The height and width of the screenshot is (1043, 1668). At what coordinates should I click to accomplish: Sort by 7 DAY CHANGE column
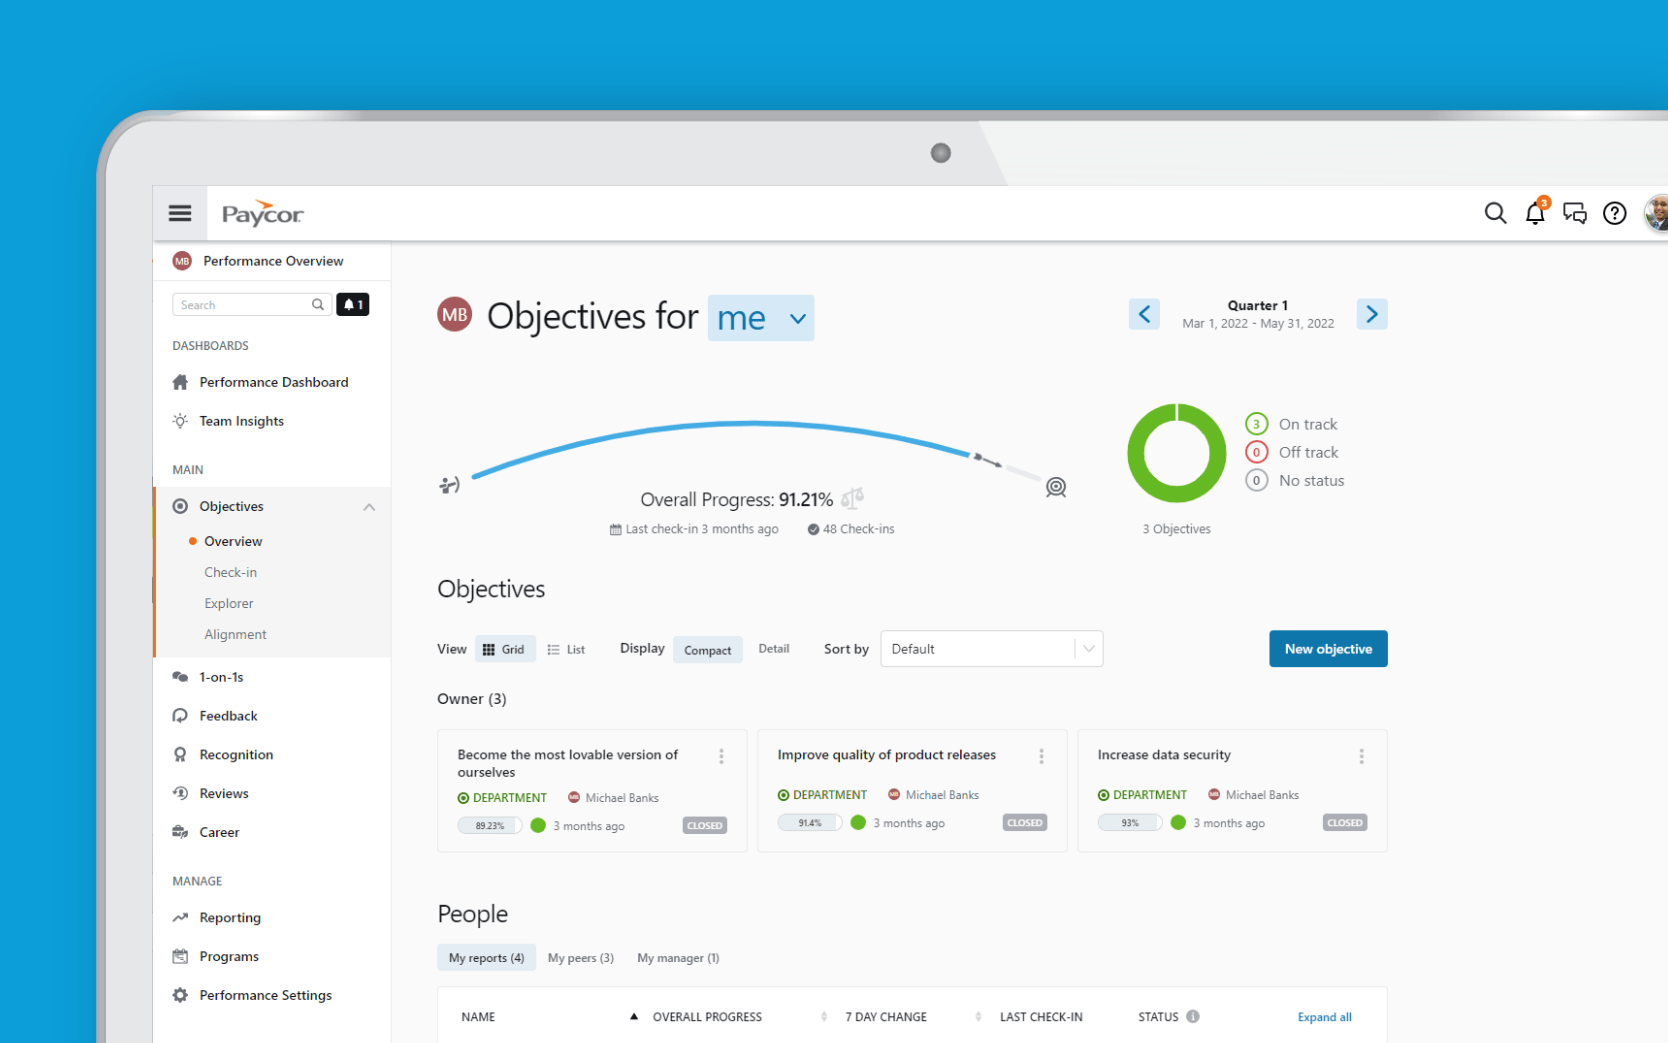886,1017
